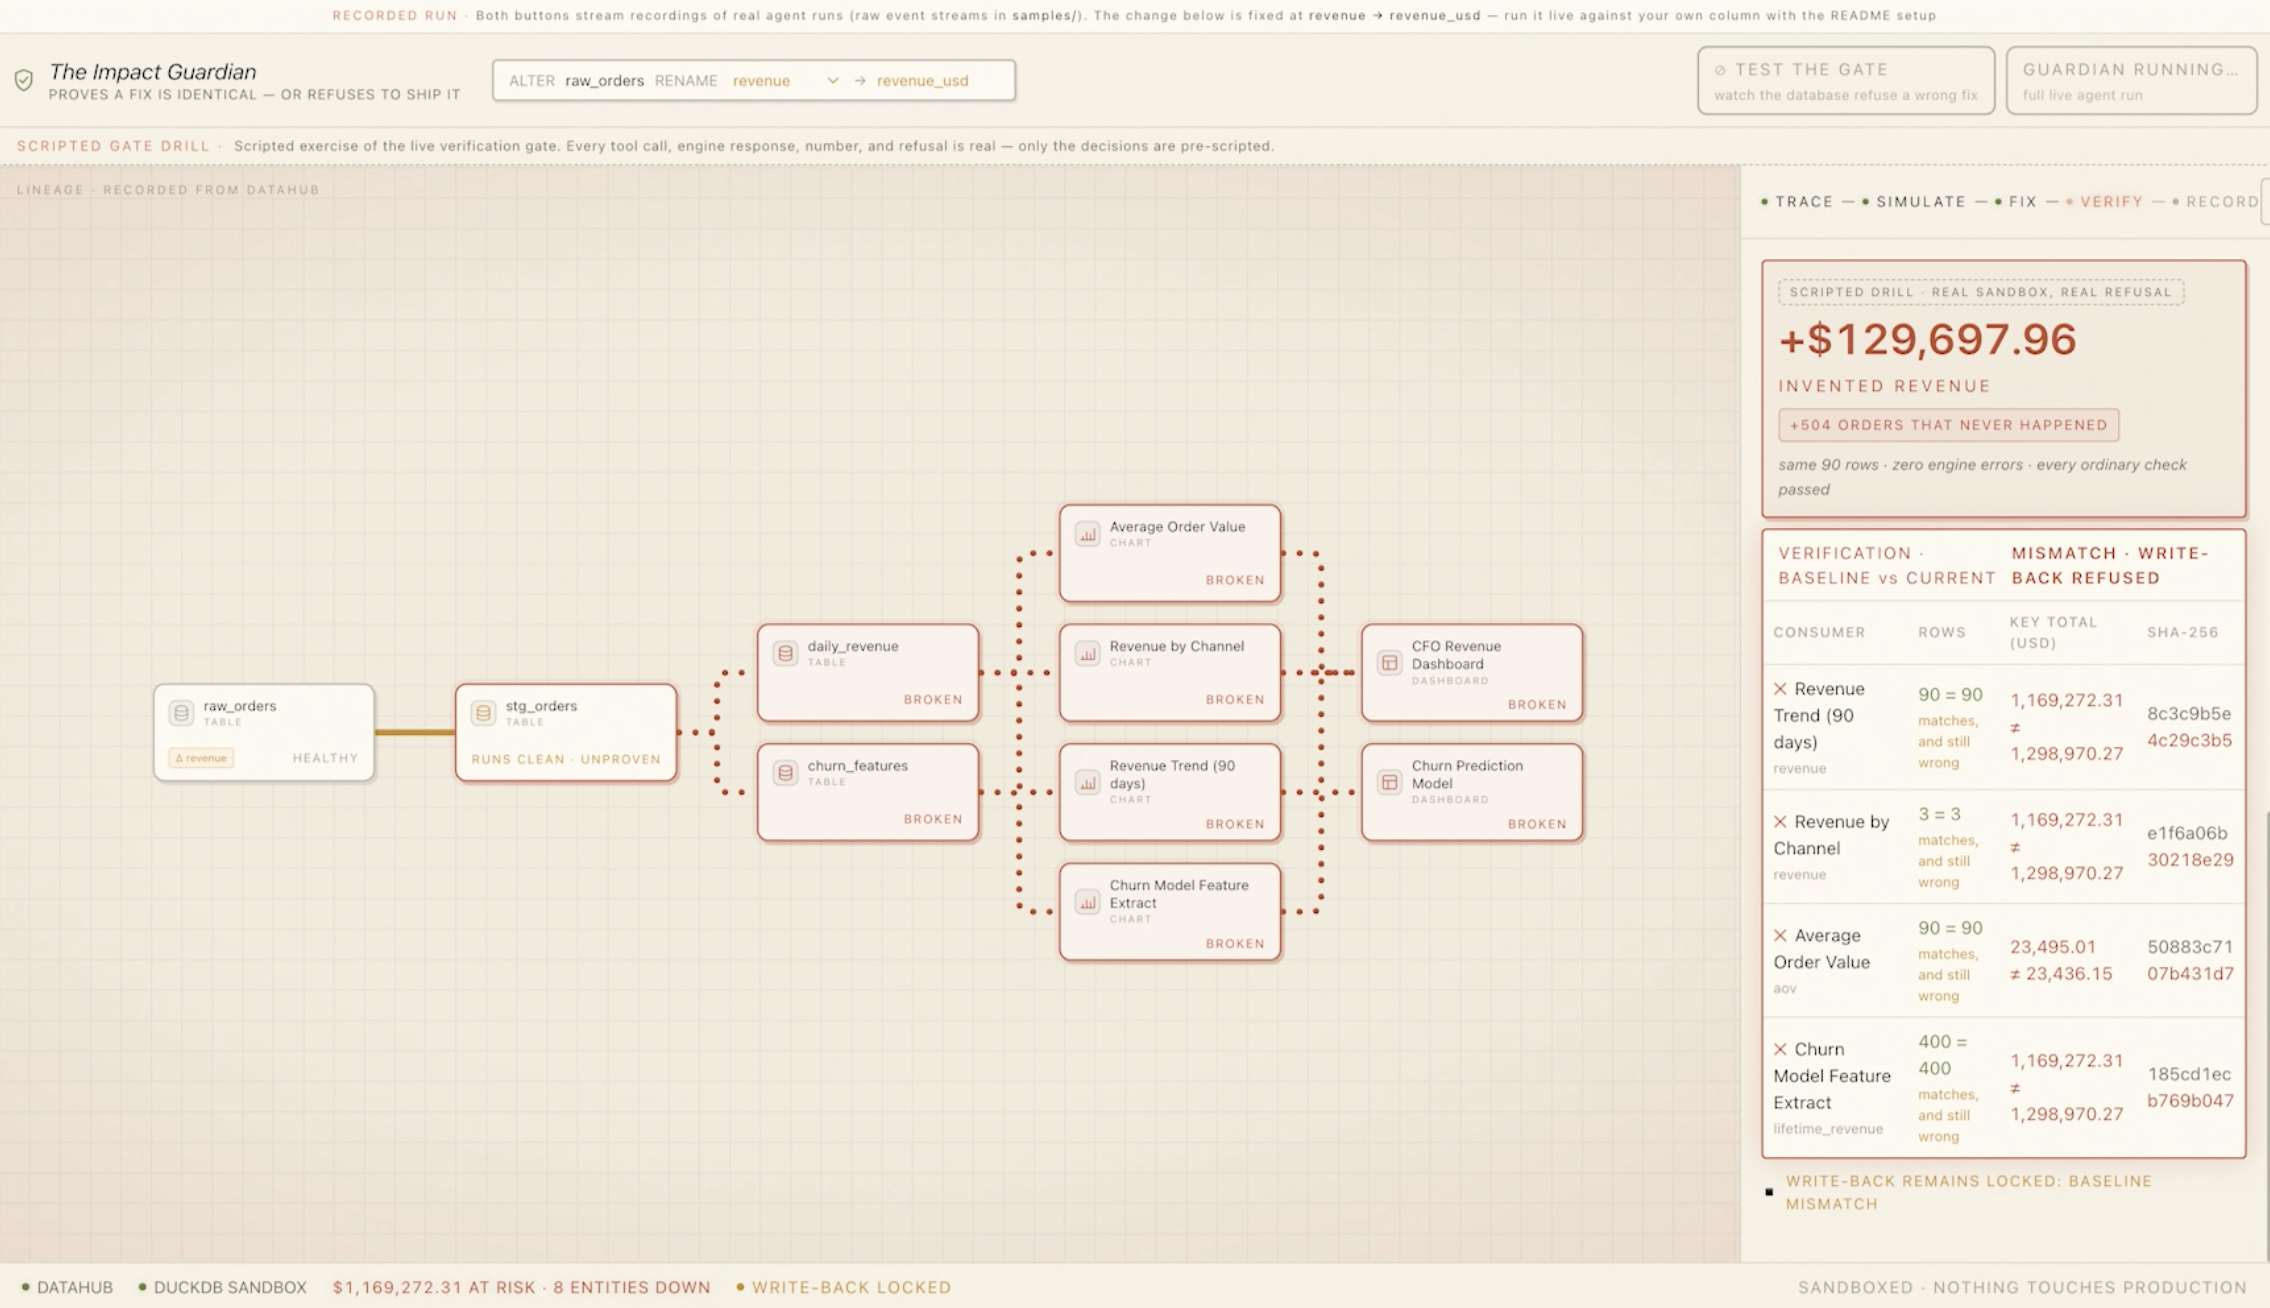This screenshot has height=1308, width=2270.
Task: Click the X mark on Revenue Trend row
Action: click(x=1780, y=688)
